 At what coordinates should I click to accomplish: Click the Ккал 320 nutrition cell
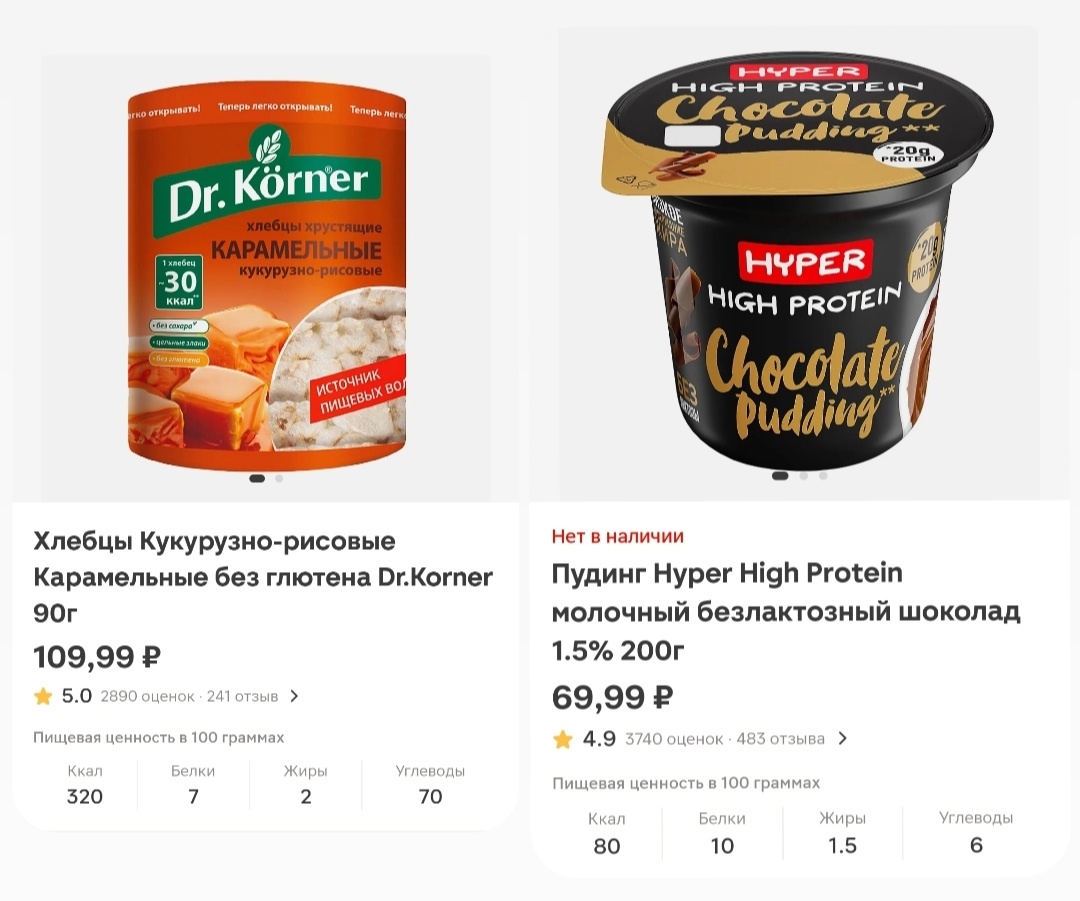pos(85,784)
